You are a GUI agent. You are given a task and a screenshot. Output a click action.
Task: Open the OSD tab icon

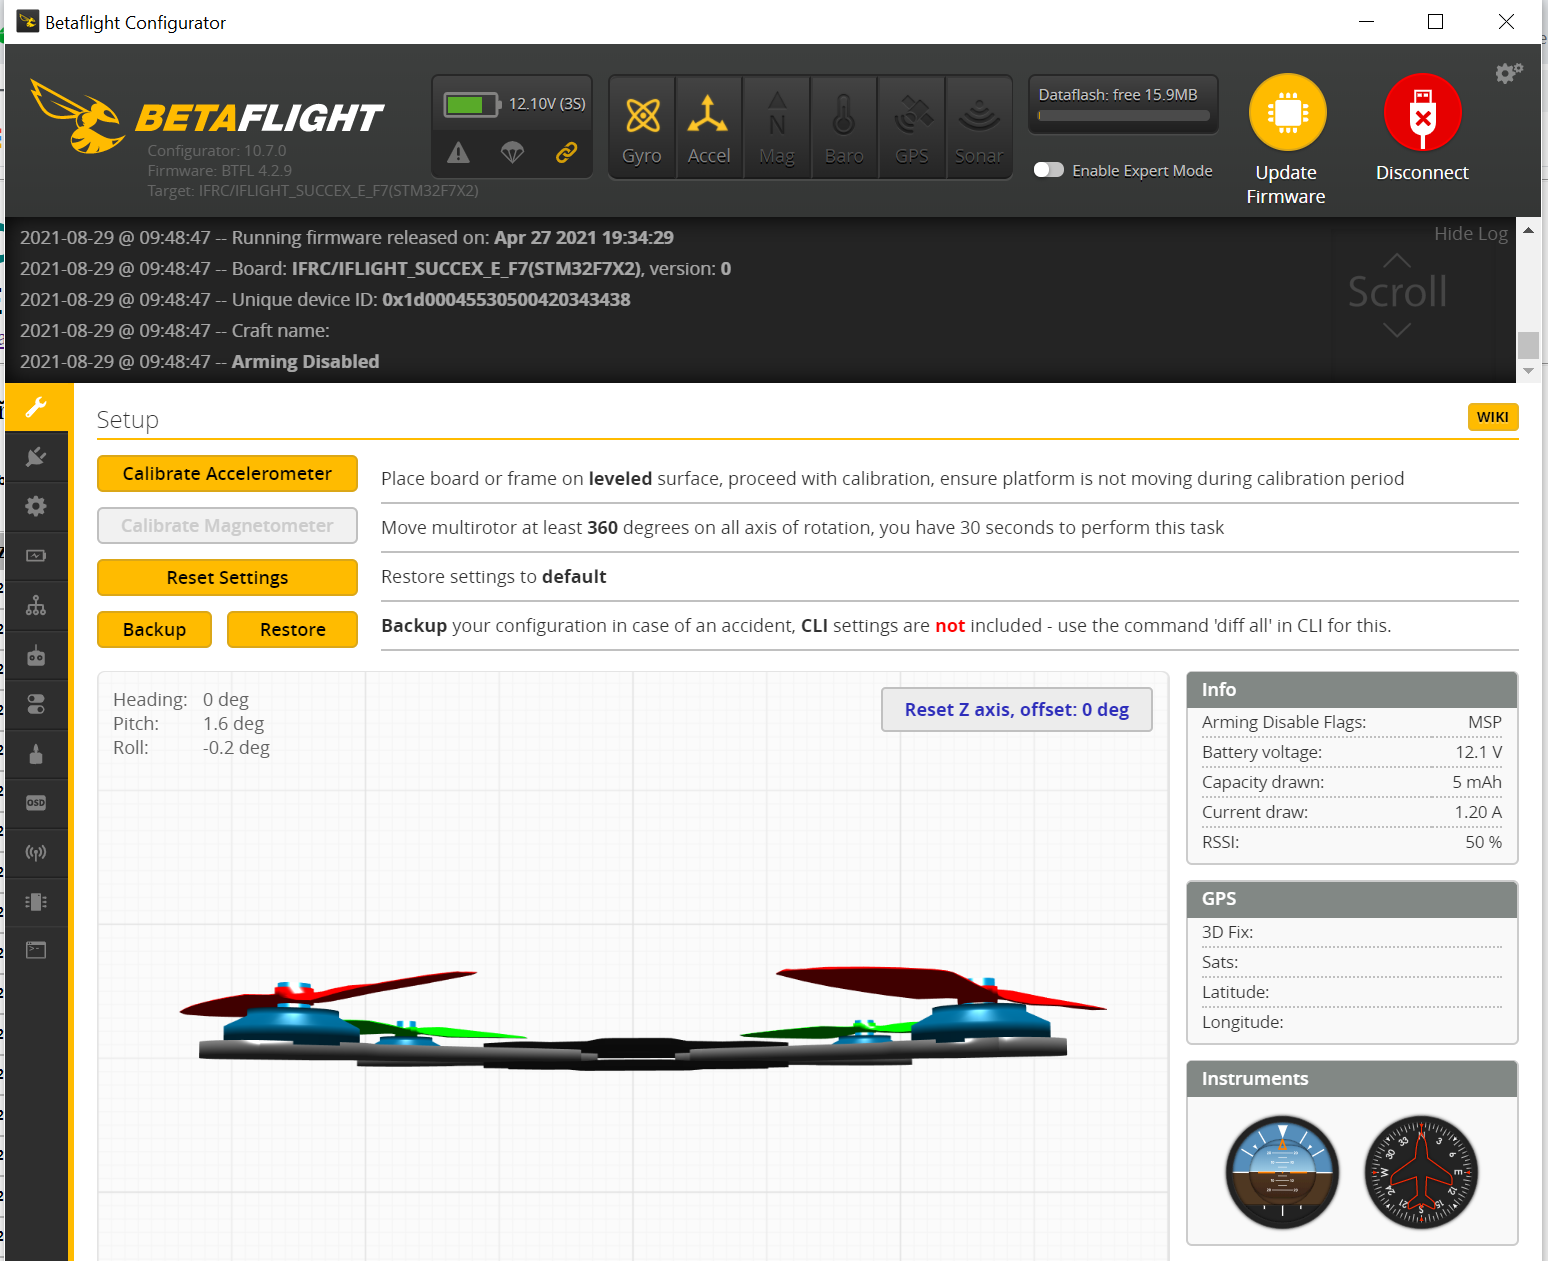36,803
